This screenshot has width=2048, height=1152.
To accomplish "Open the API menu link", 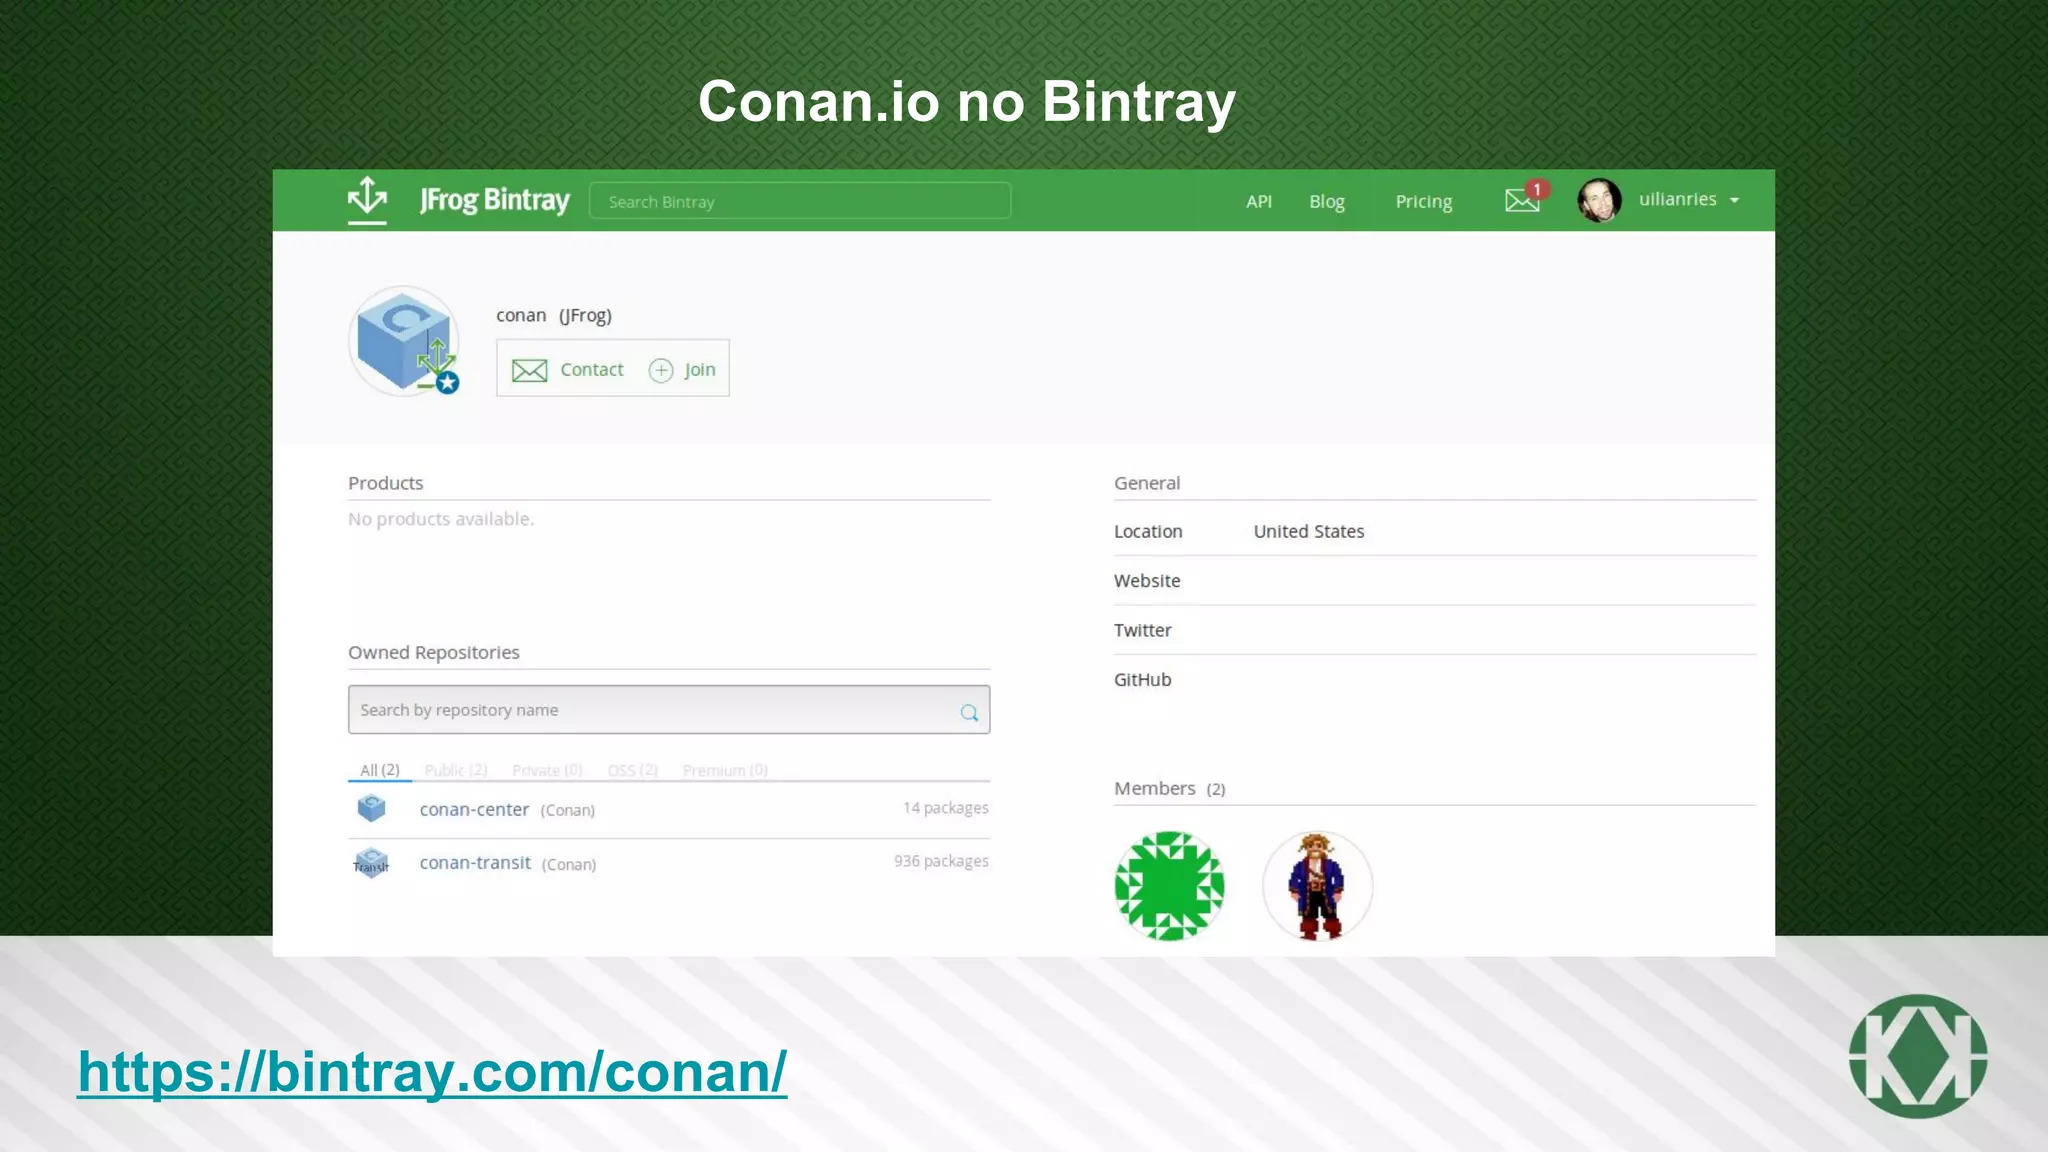I will tap(1259, 201).
